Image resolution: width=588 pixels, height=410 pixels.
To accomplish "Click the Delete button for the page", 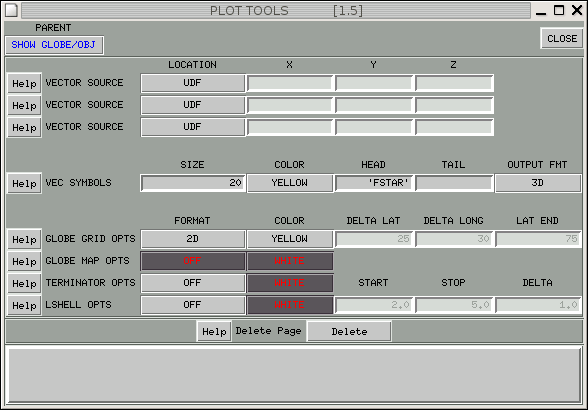I will pos(349,331).
